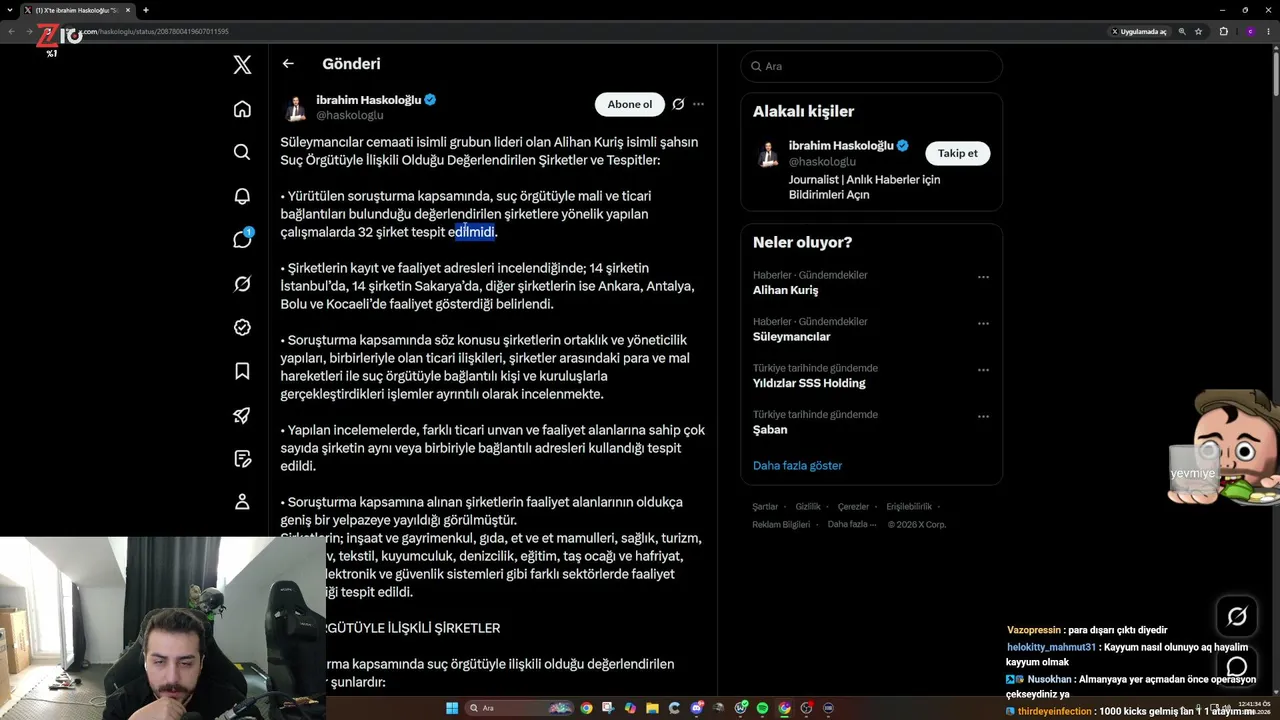
Task: Open Spotify from the taskbar
Action: [x=763, y=708]
